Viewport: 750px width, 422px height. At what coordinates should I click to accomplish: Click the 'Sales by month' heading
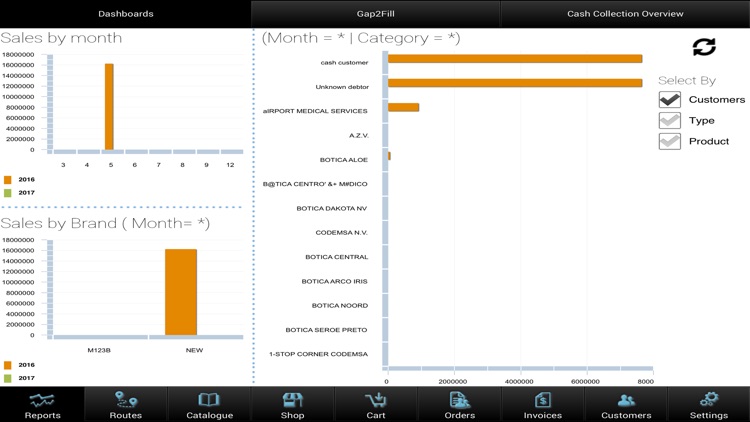(61, 38)
